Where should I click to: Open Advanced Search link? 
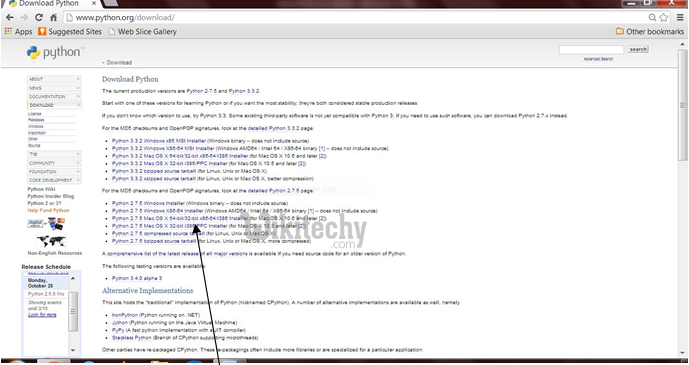pyautogui.click(x=598, y=59)
